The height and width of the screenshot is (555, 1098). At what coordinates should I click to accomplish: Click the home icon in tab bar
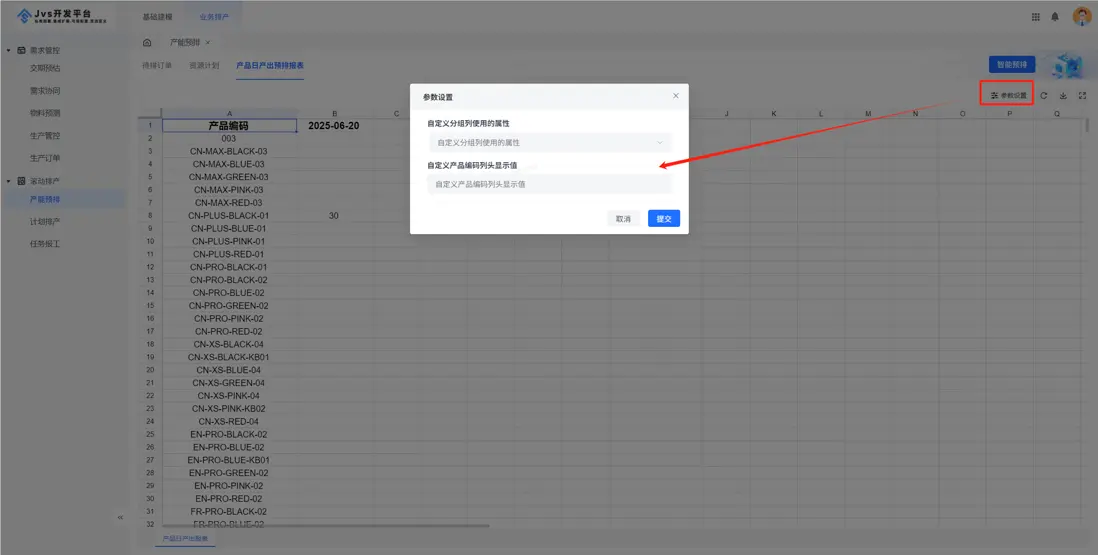[147, 43]
